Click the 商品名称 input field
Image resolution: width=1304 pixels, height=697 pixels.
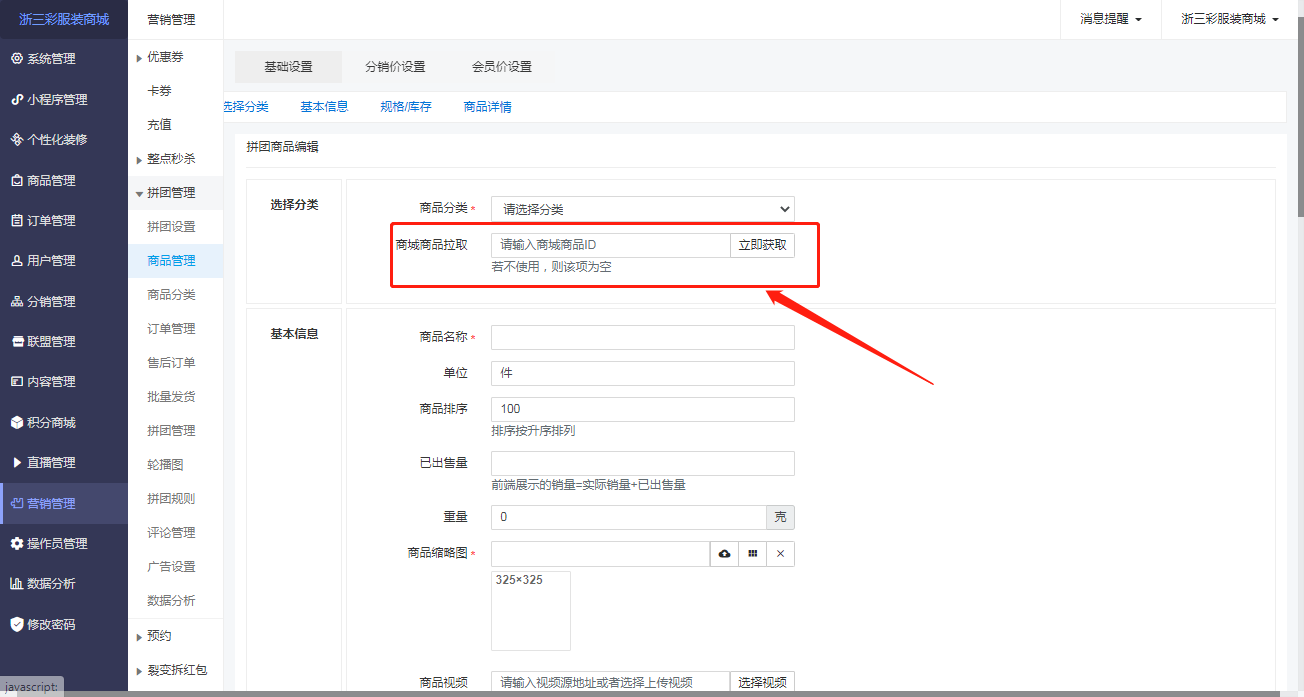pyautogui.click(x=643, y=337)
